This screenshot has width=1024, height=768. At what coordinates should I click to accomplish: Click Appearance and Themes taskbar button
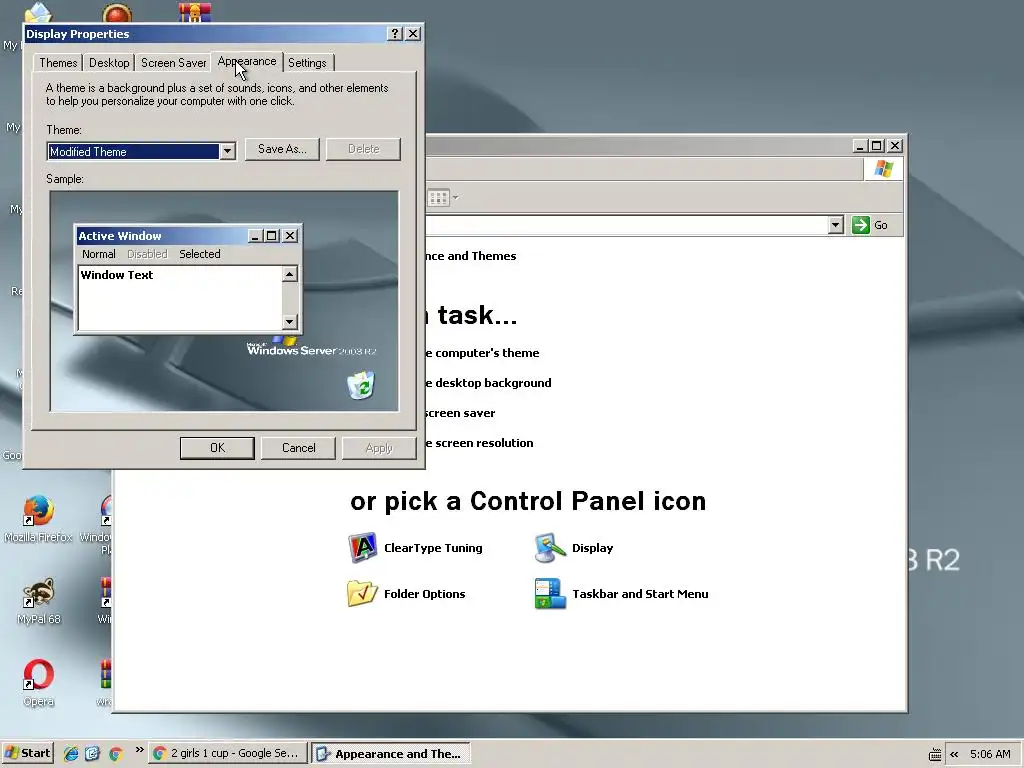[391, 754]
